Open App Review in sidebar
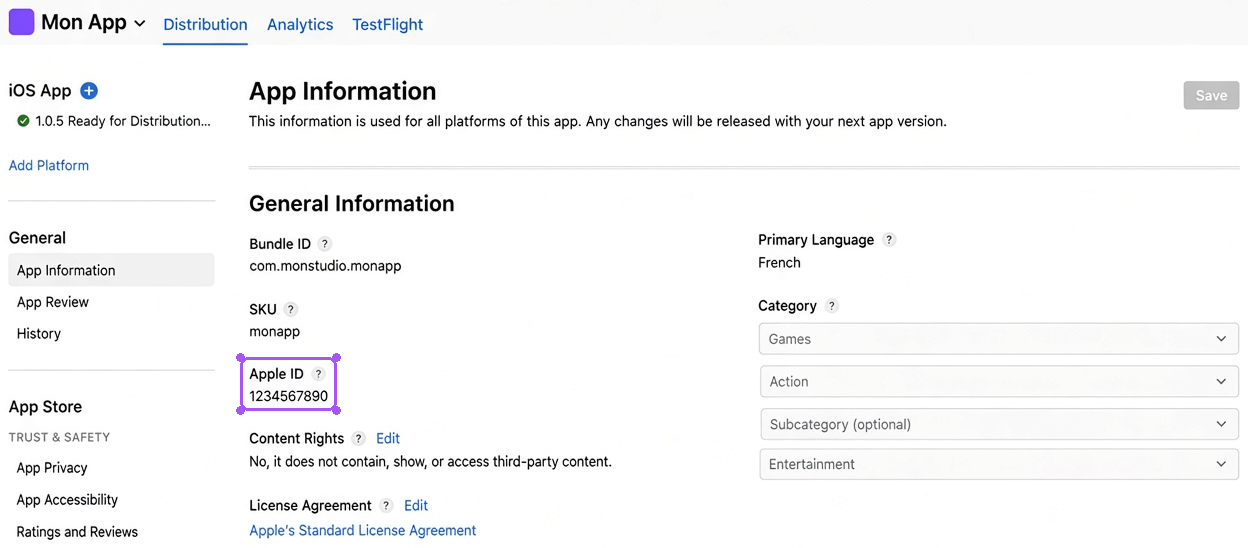The image size is (1248, 548). coord(53,302)
